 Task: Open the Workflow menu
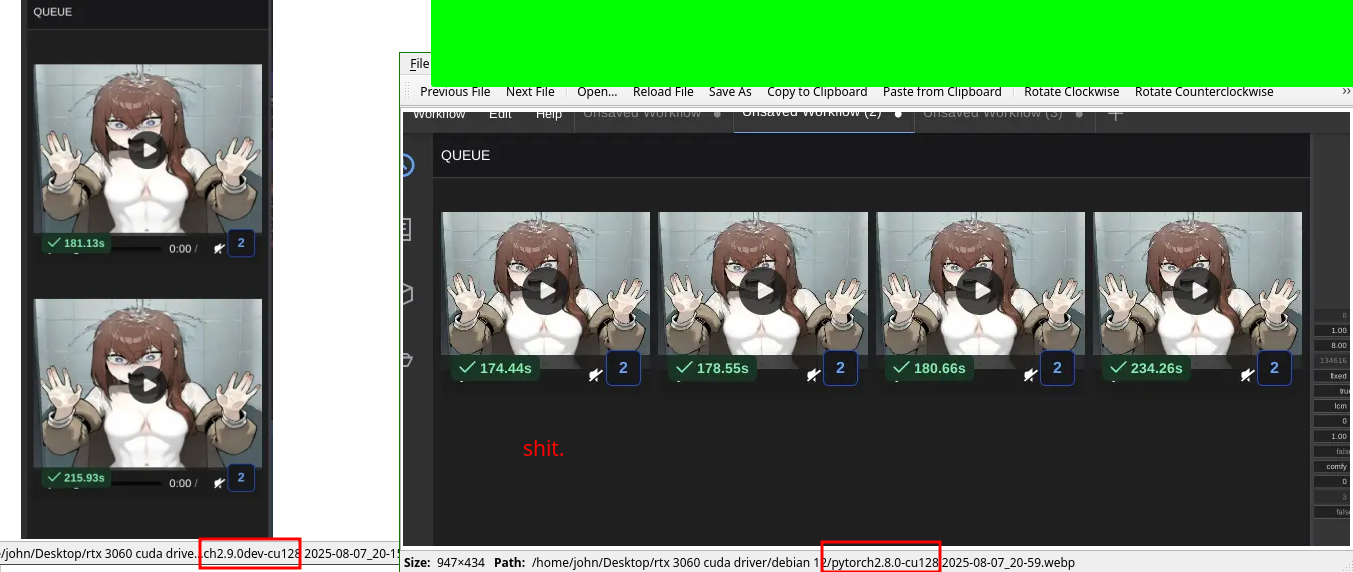(x=439, y=113)
